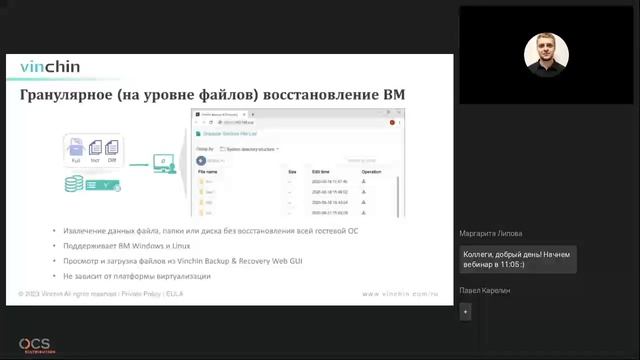Click the bullet starting with 'Извлечение данных файла'
This screenshot has width=640, height=360.
point(211,231)
